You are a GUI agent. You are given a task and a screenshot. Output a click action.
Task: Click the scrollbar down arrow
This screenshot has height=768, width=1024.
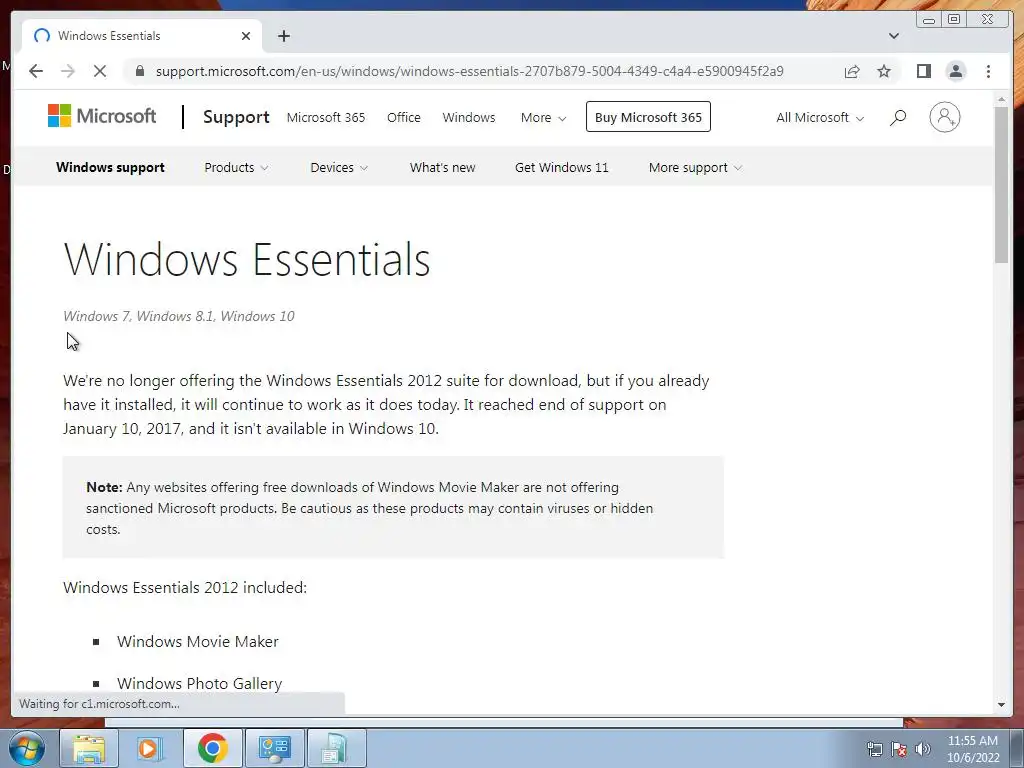[x=1001, y=705]
